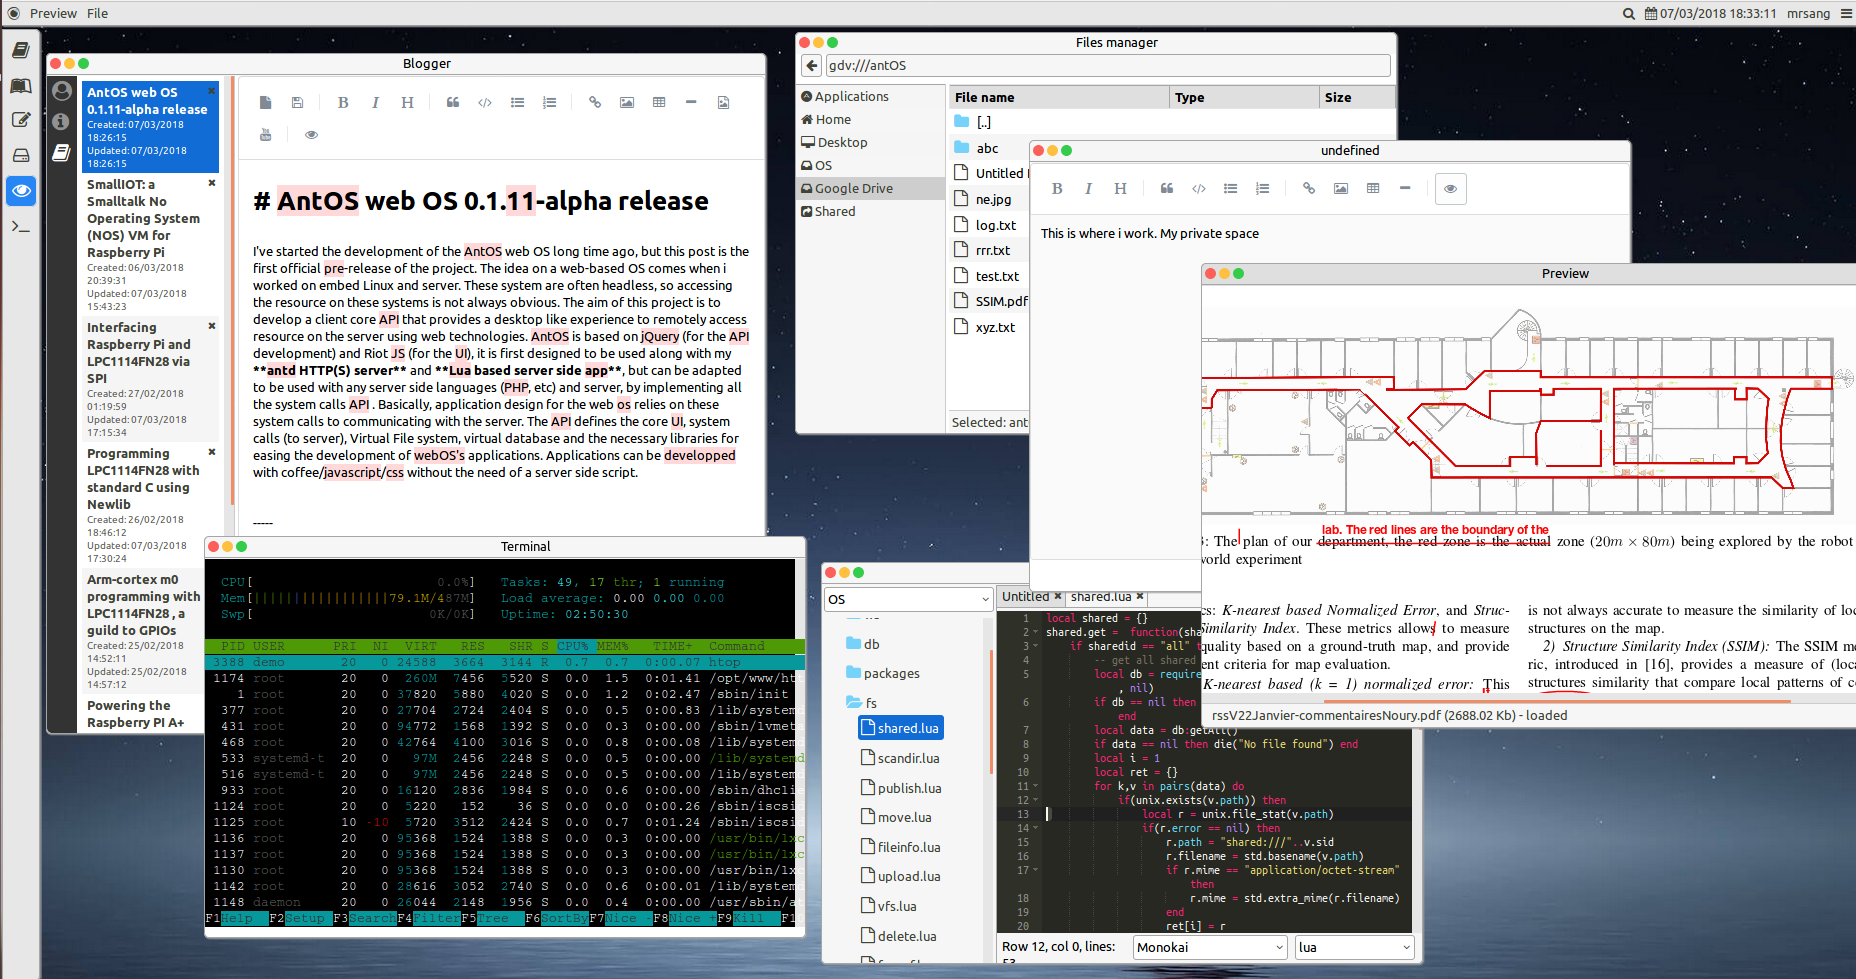This screenshot has width=1856, height=979.
Task: Toggle preview eye in Blogger toolbar
Action: (x=311, y=135)
